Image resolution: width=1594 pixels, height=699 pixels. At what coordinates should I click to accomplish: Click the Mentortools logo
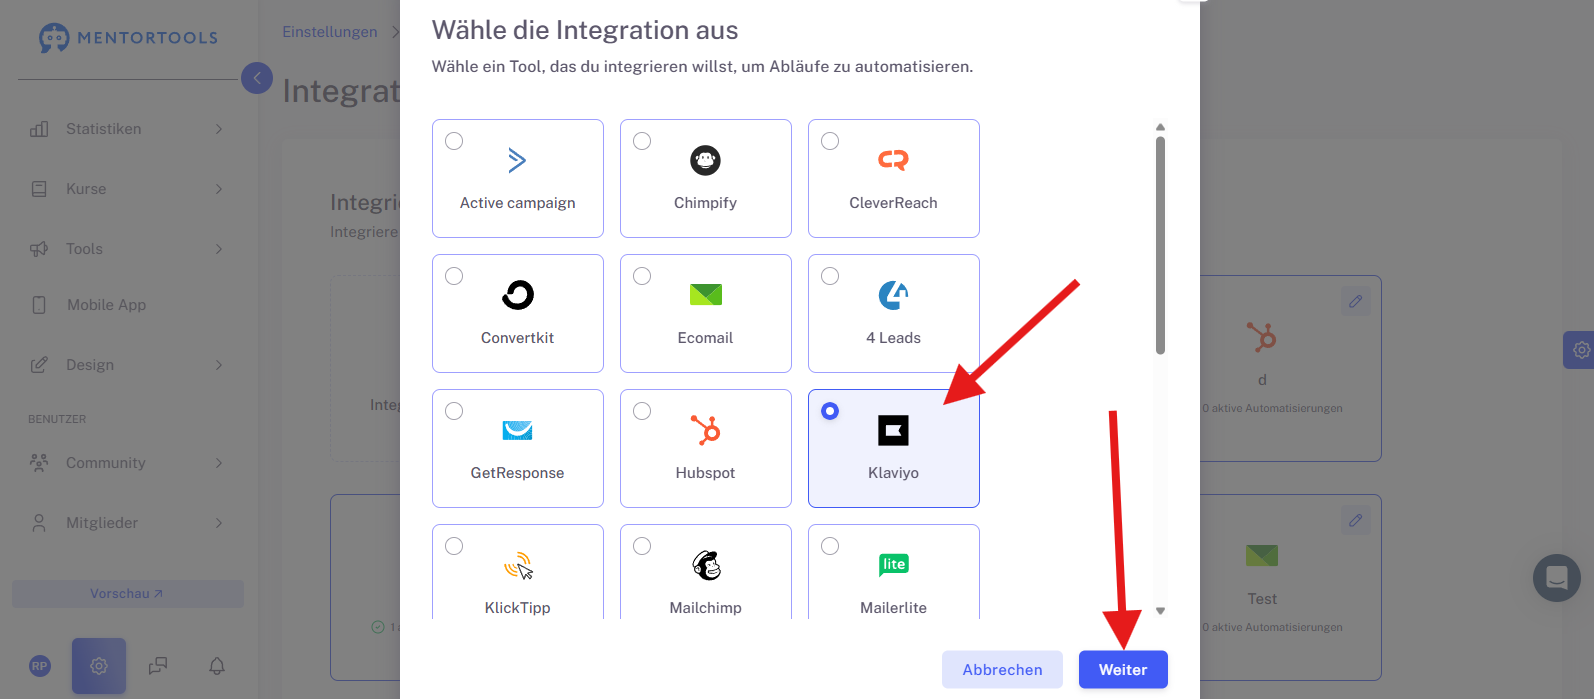coord(128,38)
